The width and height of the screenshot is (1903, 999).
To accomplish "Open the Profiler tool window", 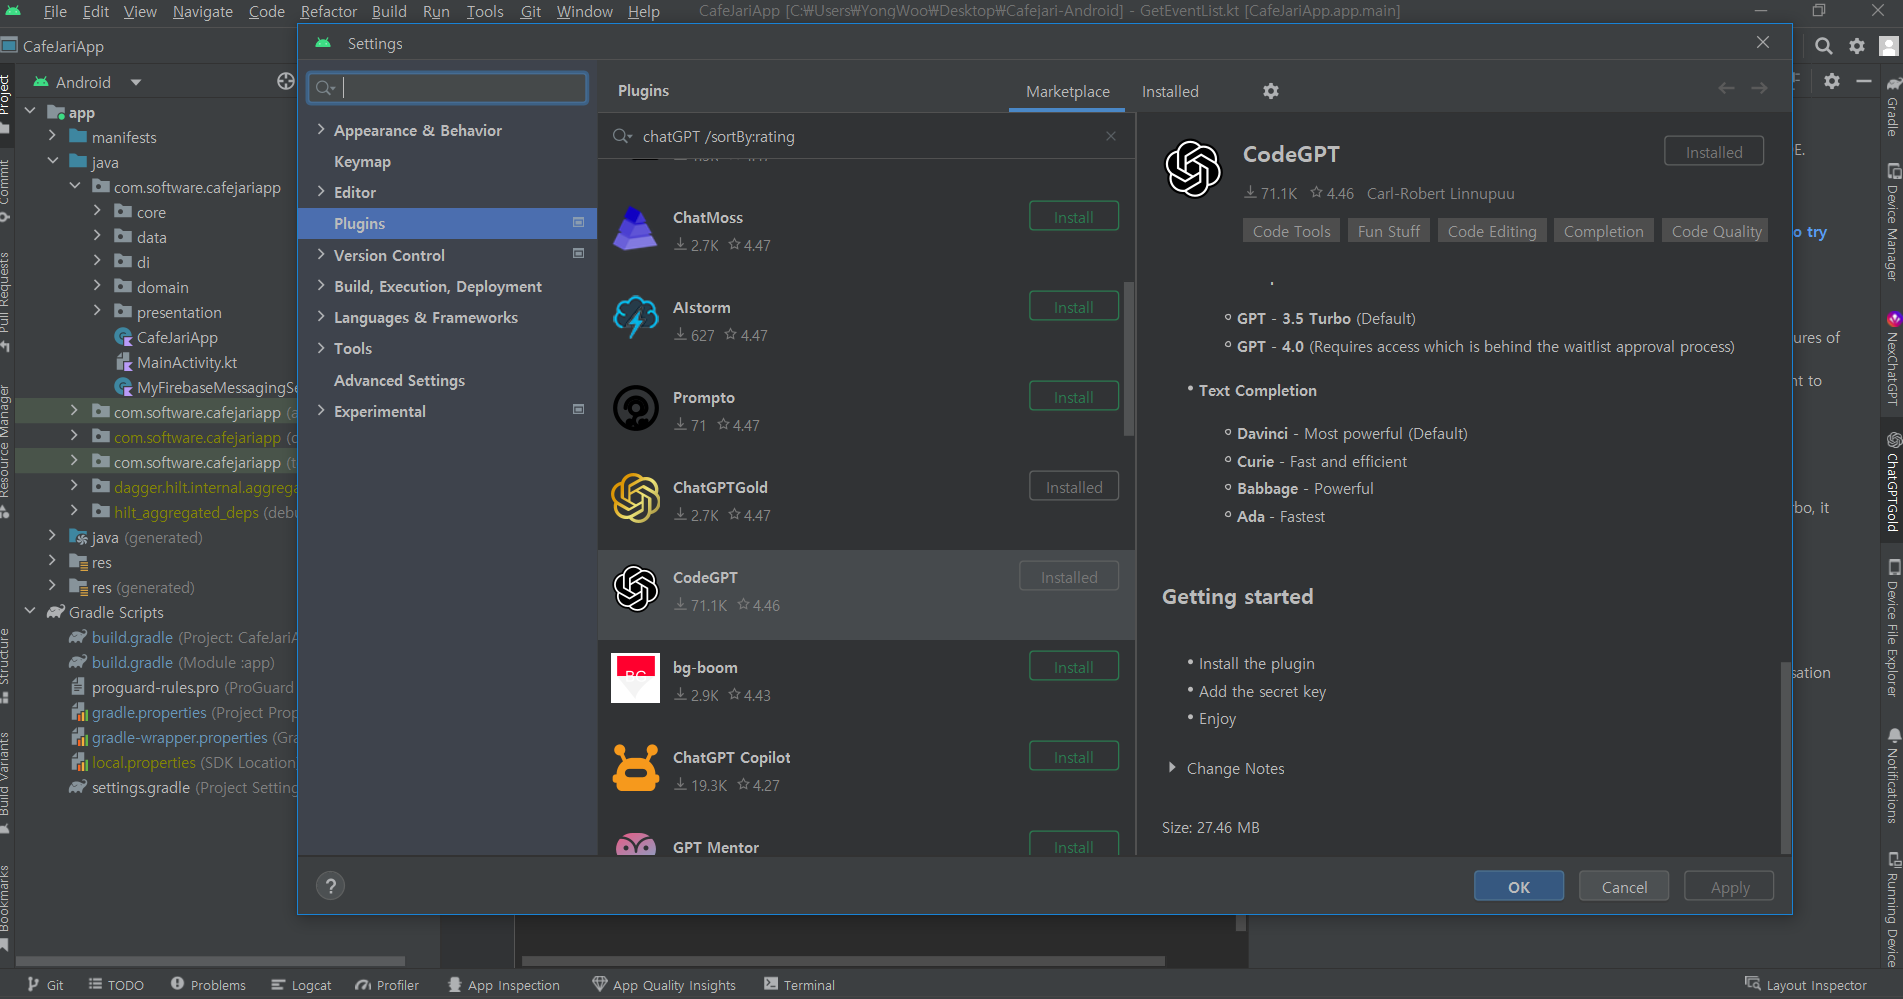I will (x=387, y=985).
